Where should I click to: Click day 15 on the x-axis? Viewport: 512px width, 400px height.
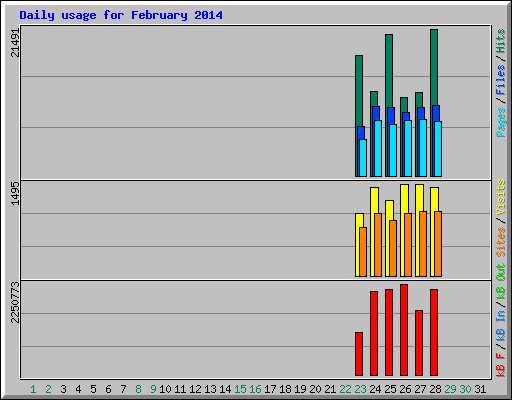[240, 389]
